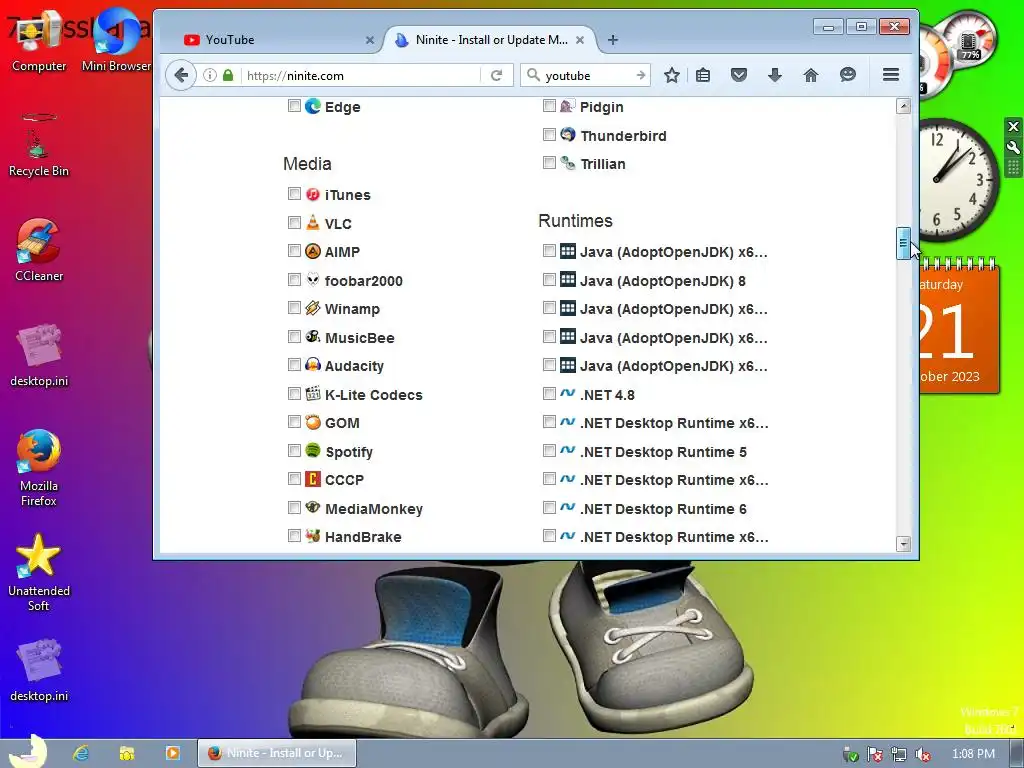
Task: Select the Edge checkbox
Action: click(x=294, y=106)
